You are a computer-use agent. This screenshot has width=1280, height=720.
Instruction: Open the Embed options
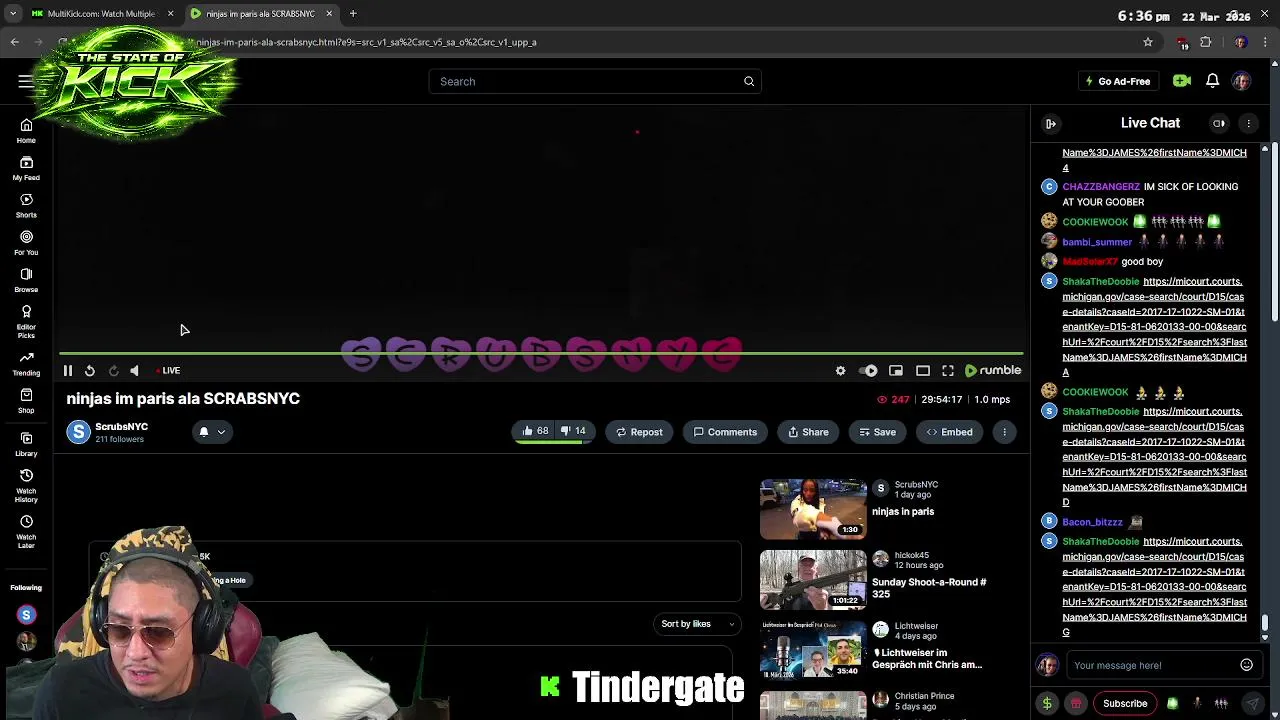[x=949, y=432]
